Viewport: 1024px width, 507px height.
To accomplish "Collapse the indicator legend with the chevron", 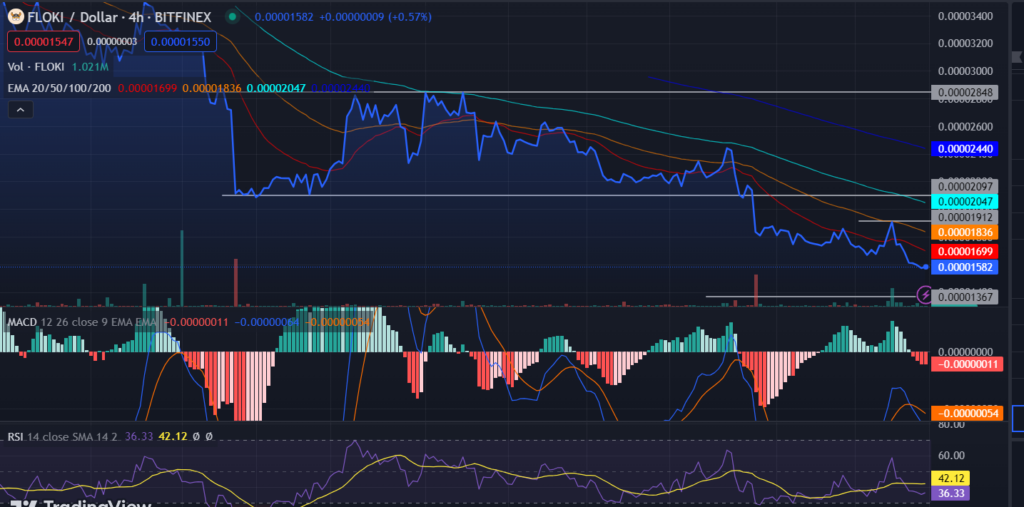I will click(x=20, y=110).
